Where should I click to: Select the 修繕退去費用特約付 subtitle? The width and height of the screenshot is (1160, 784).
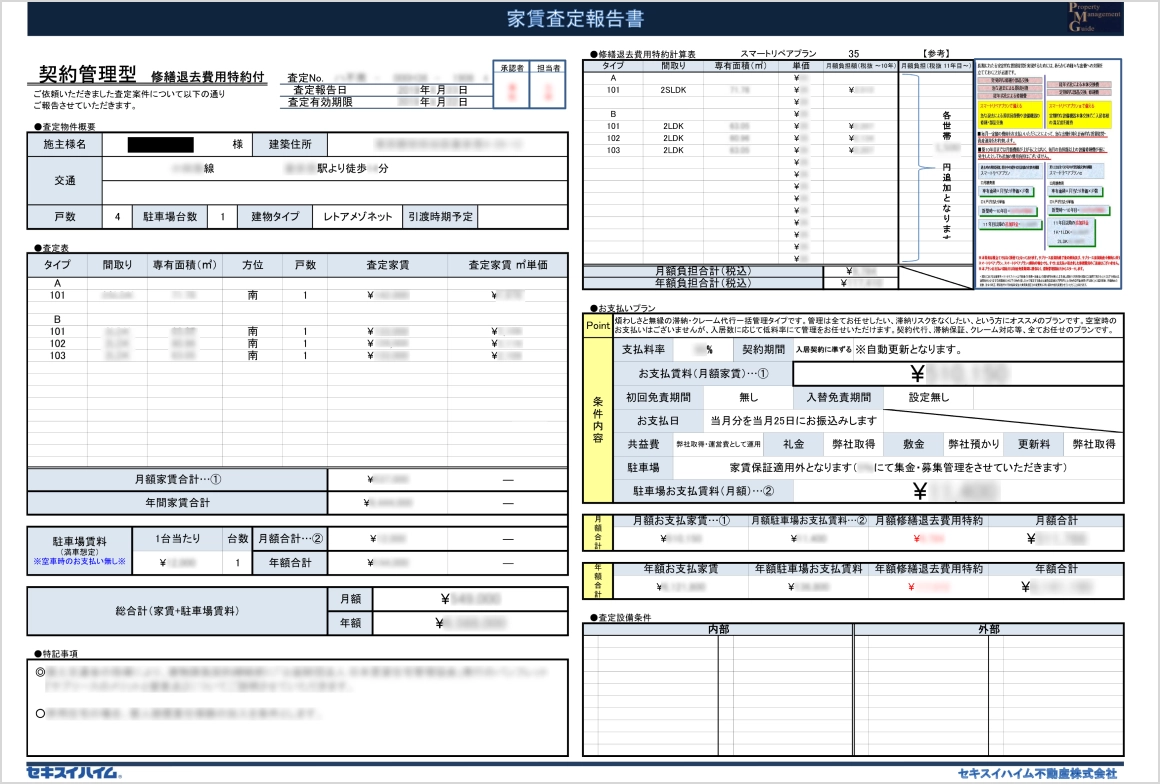pyautogui.click(x=208, y=77)
